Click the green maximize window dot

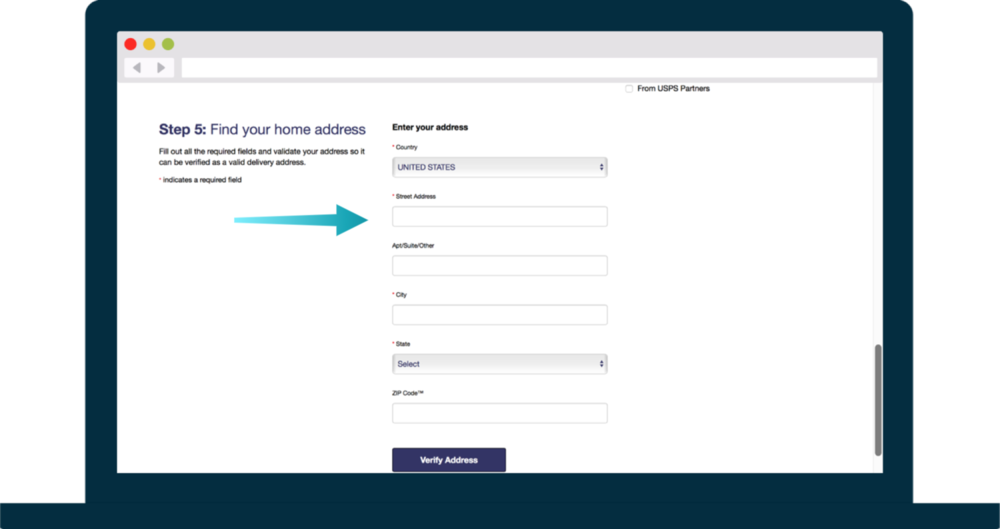coord(168,44)
